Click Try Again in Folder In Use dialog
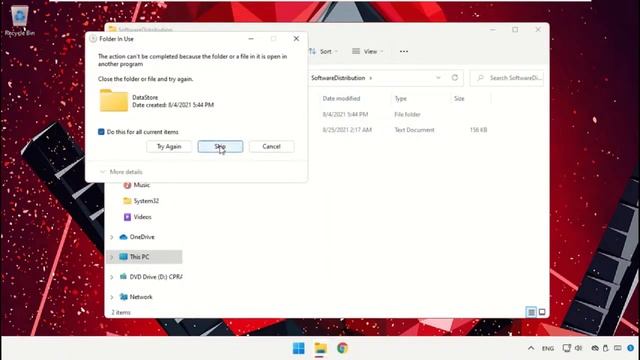 [169, 147]
